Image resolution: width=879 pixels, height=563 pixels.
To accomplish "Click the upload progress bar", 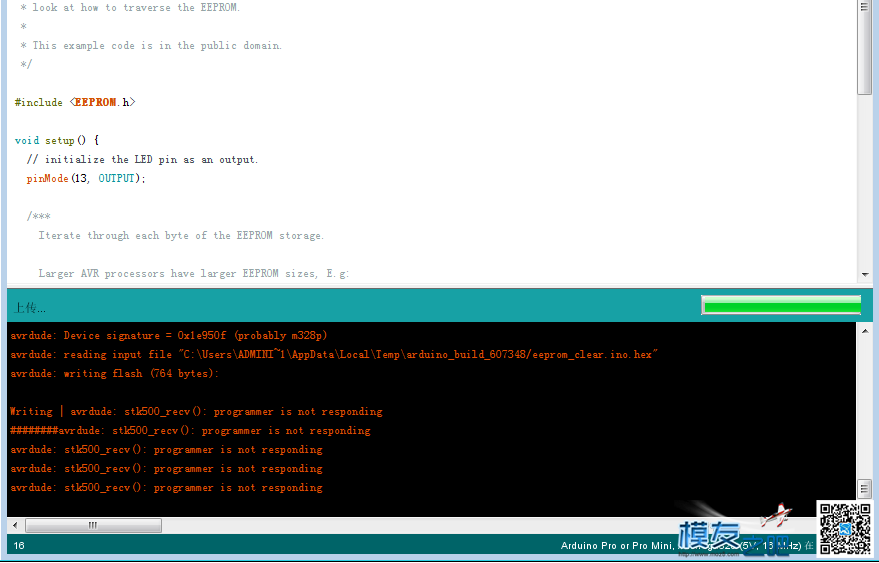I will point(781,305).
